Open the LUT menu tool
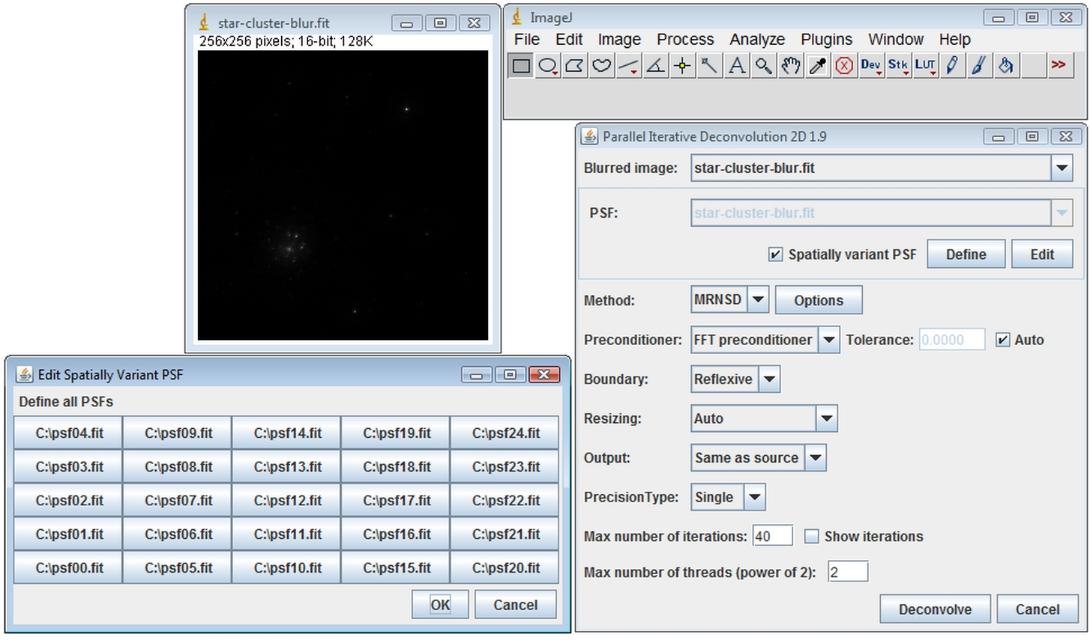Screen dimensions: 1090x641 925,65
